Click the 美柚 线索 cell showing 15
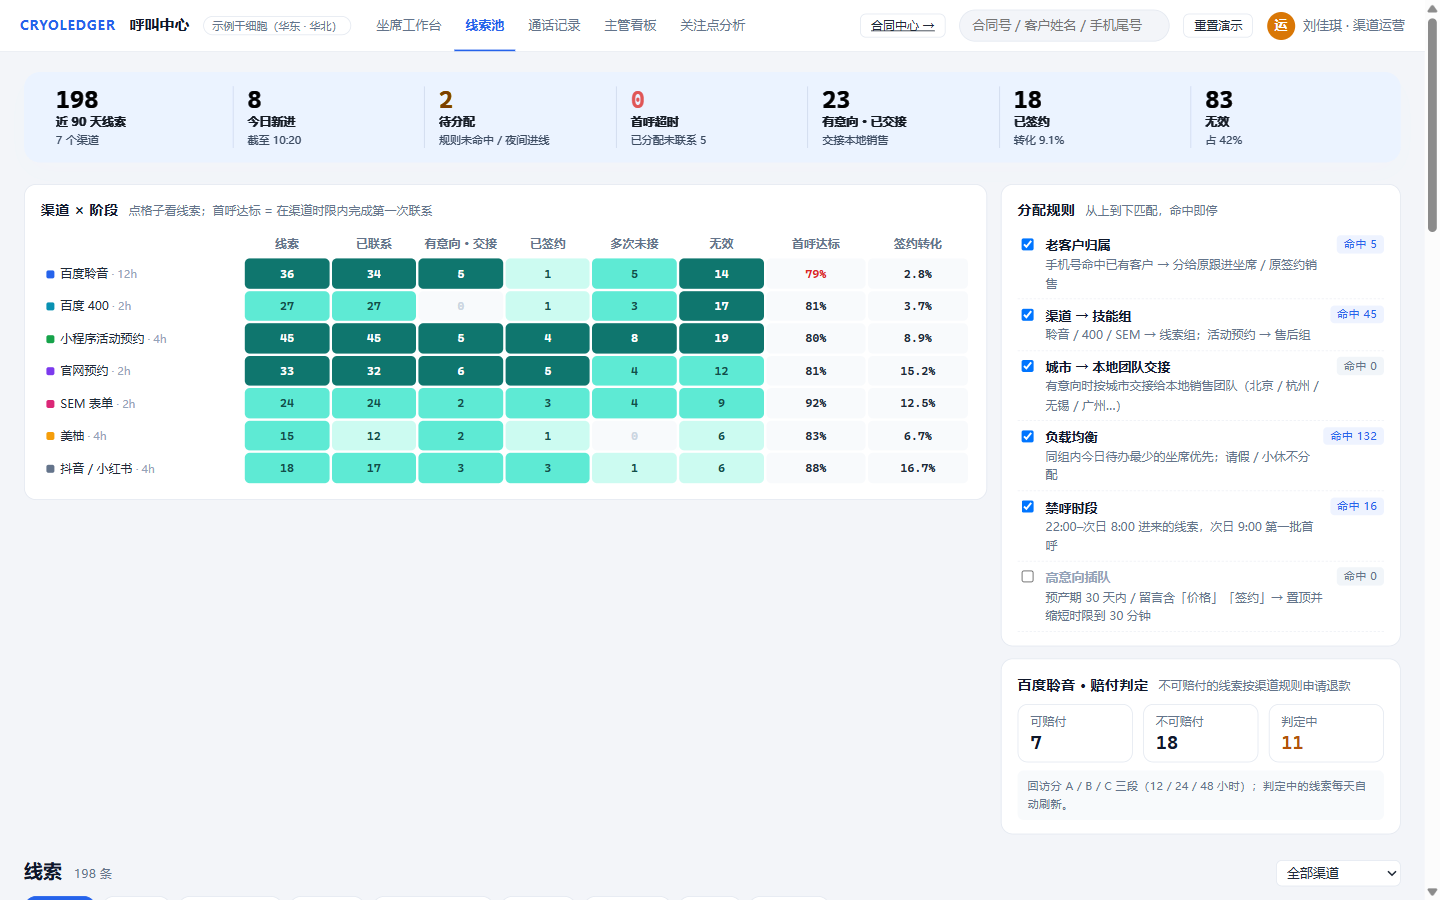1440x900 pixels. 287,436
